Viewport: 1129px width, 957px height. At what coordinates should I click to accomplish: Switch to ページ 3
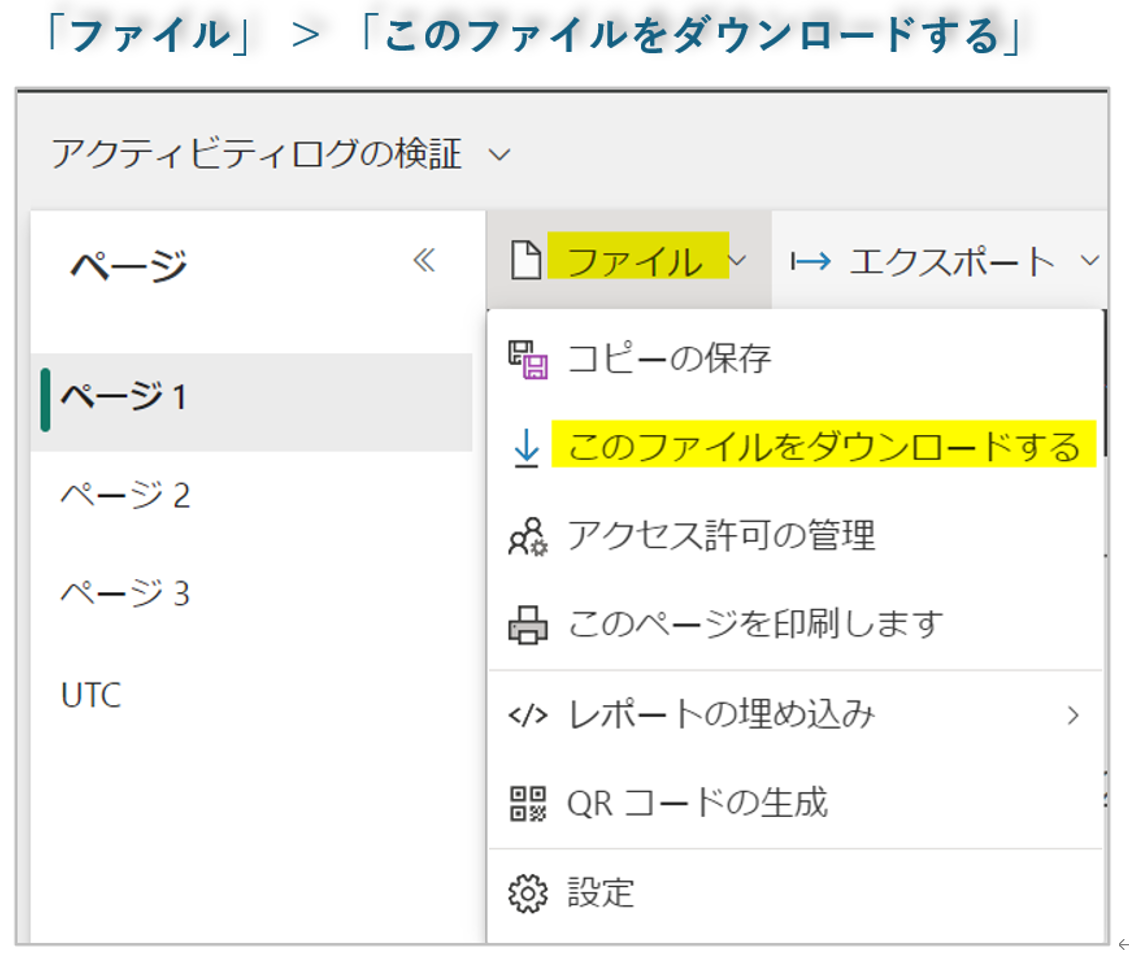click(125, 594)
